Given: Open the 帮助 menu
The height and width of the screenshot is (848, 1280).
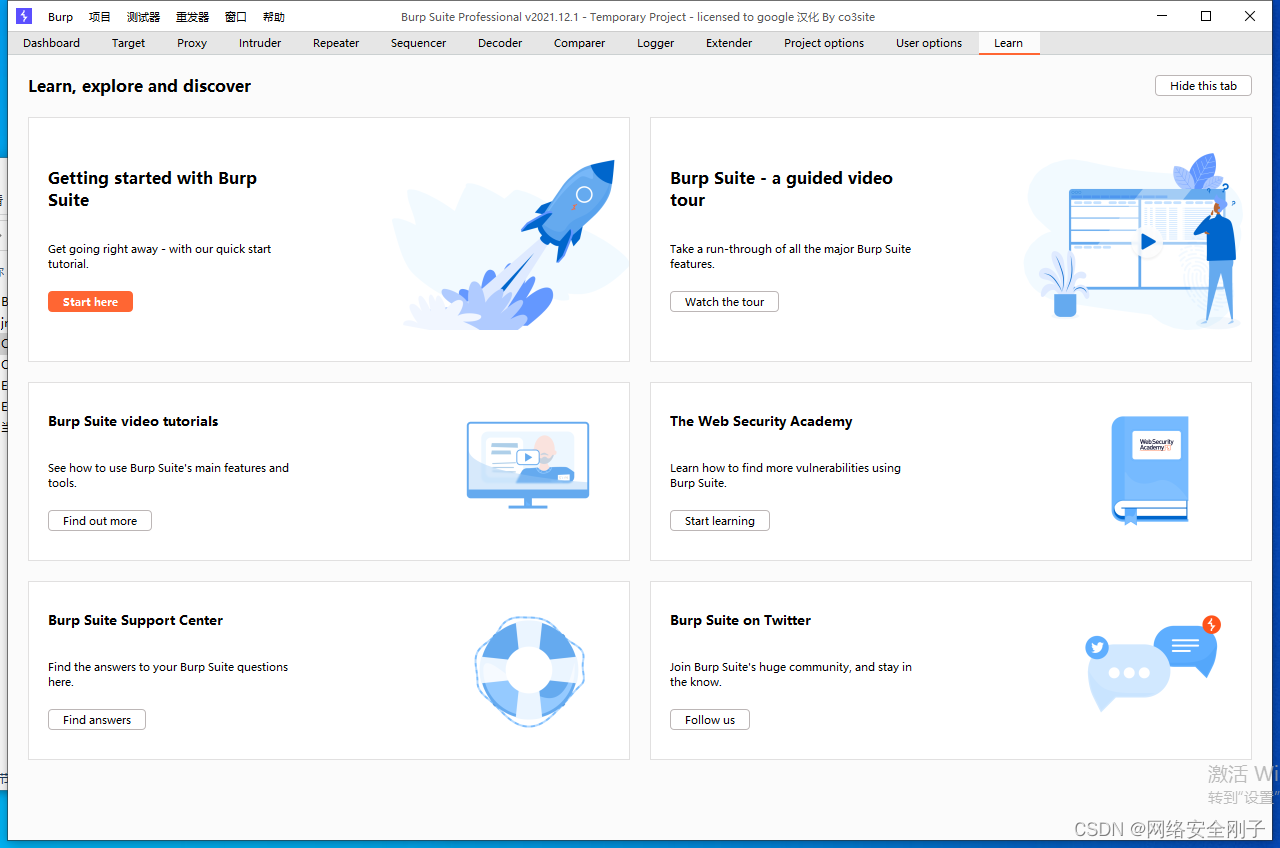Looking at the screenshot, I should (273, 17).
